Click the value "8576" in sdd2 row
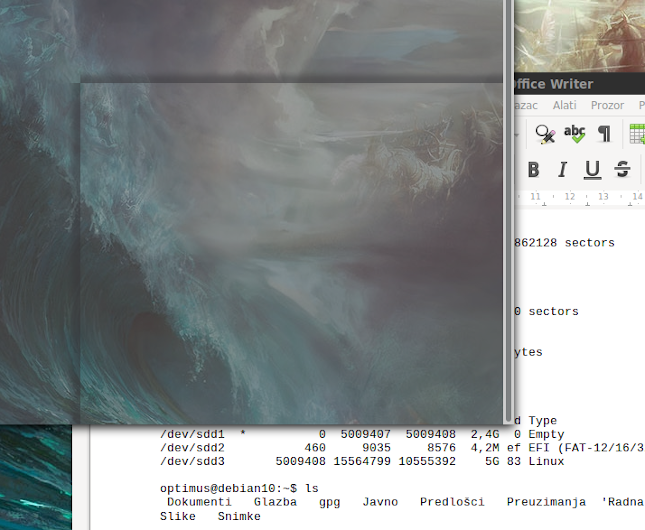This screenshot has height=530, width=645. (441, 448)
